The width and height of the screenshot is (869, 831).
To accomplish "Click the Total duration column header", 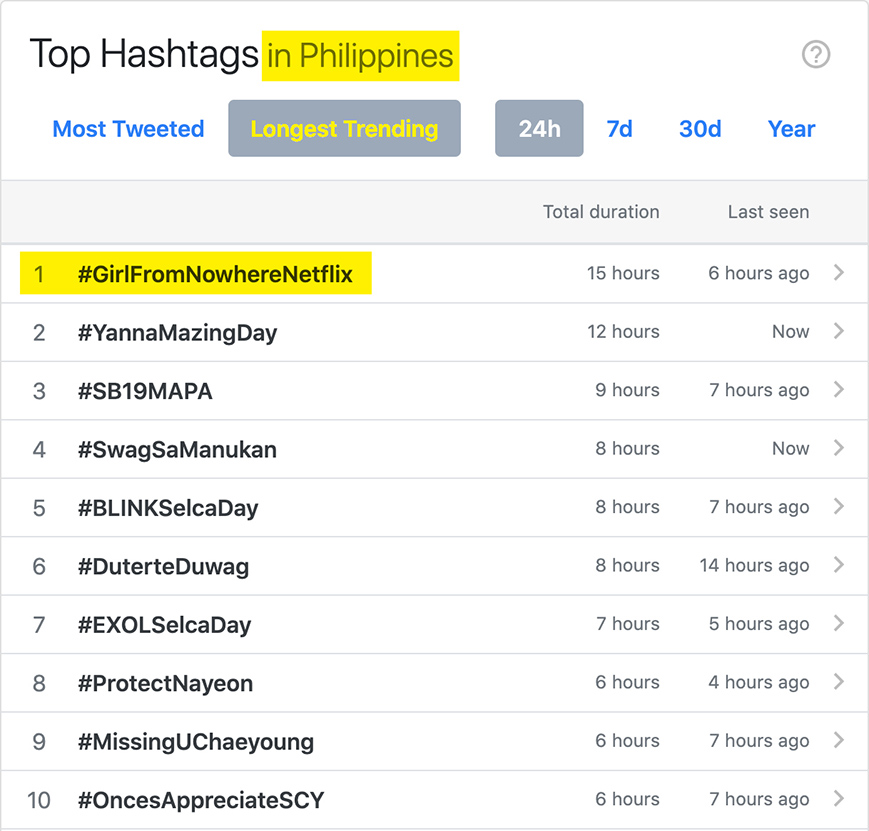I will tap(601, 212).
